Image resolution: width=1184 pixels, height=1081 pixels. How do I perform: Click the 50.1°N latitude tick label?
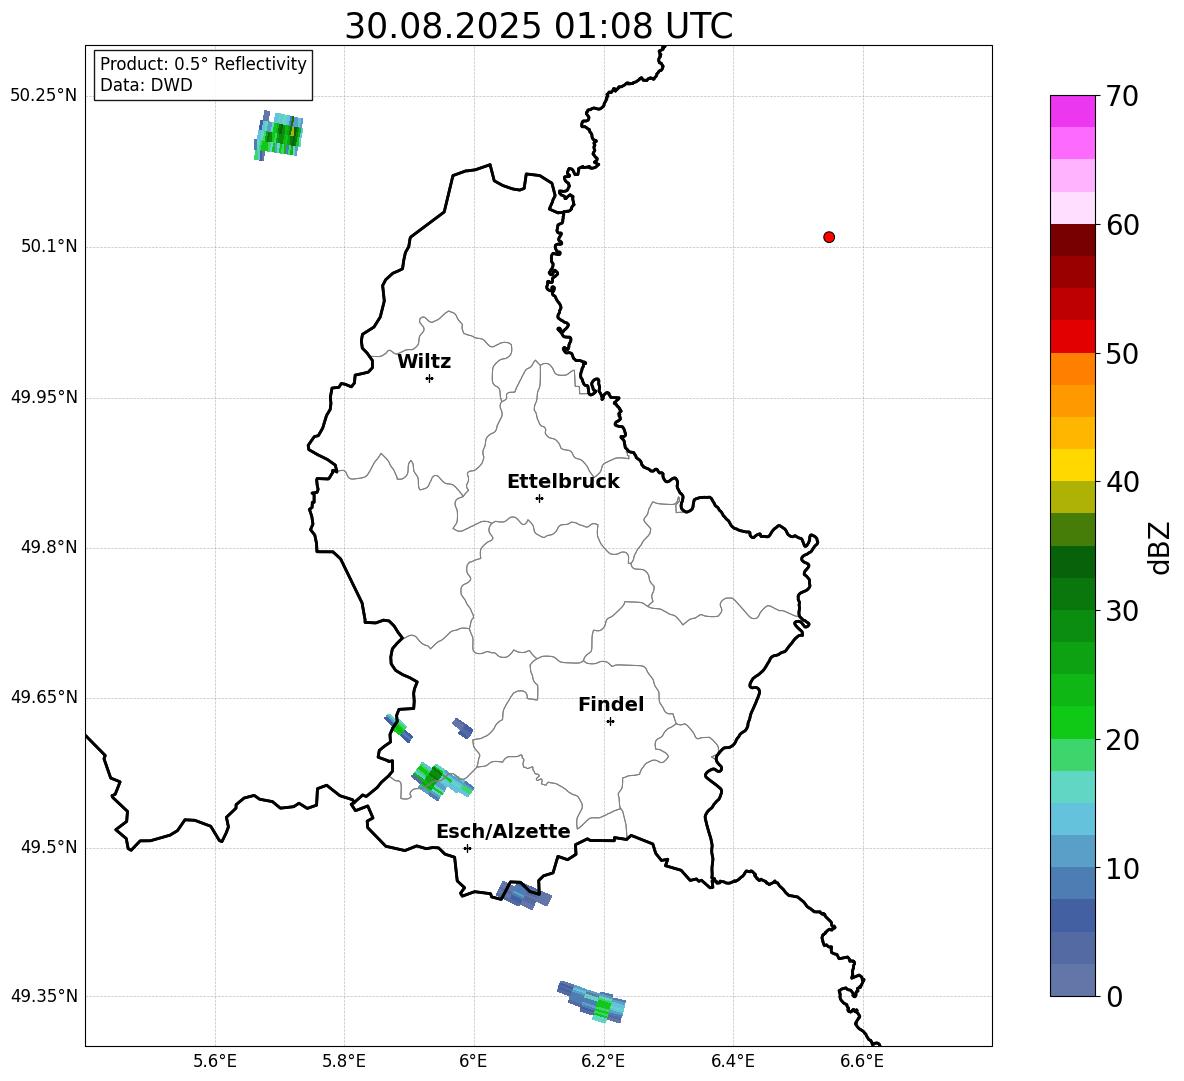pos(49,247)
